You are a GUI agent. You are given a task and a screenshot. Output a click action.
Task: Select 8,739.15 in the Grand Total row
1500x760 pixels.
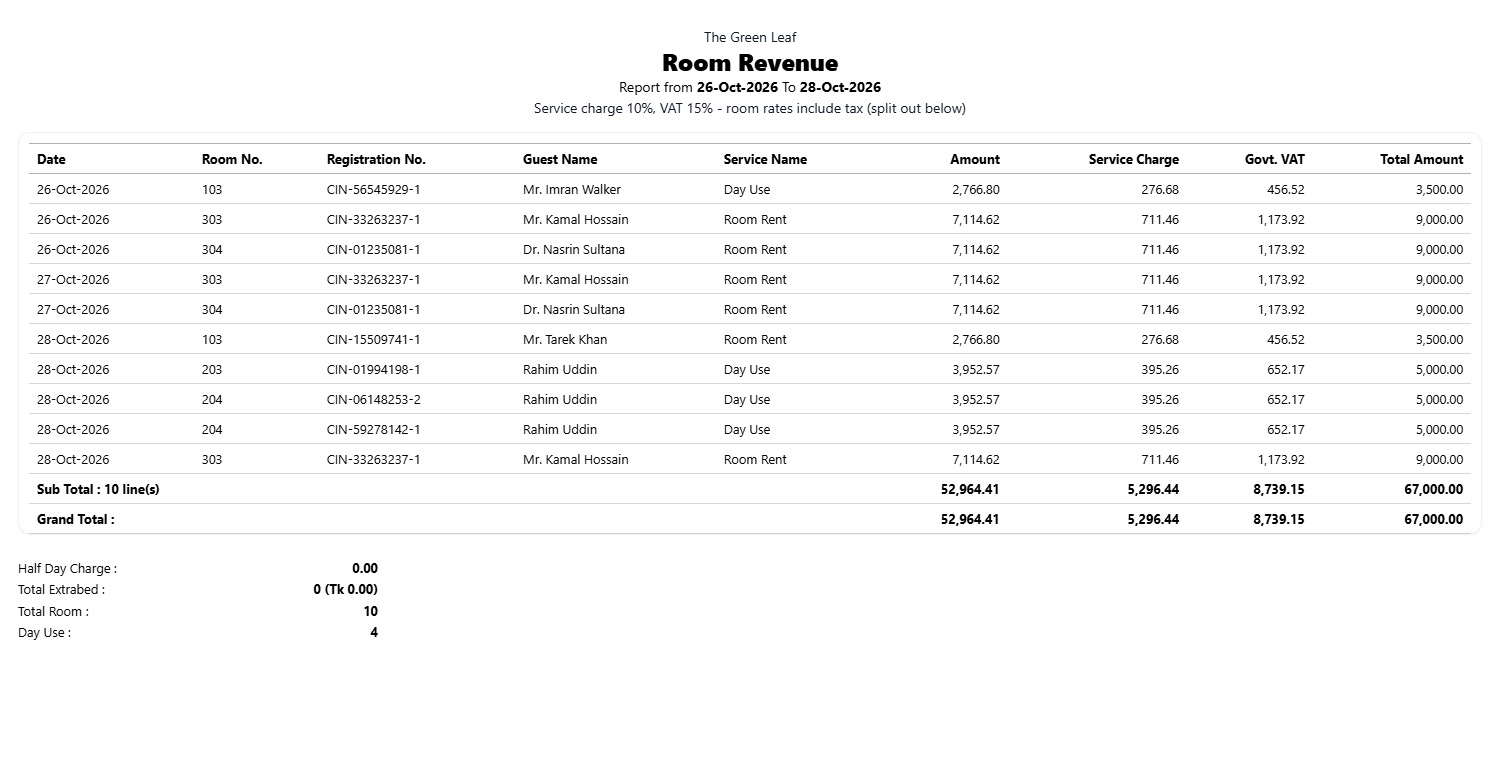pos(1279,519)
